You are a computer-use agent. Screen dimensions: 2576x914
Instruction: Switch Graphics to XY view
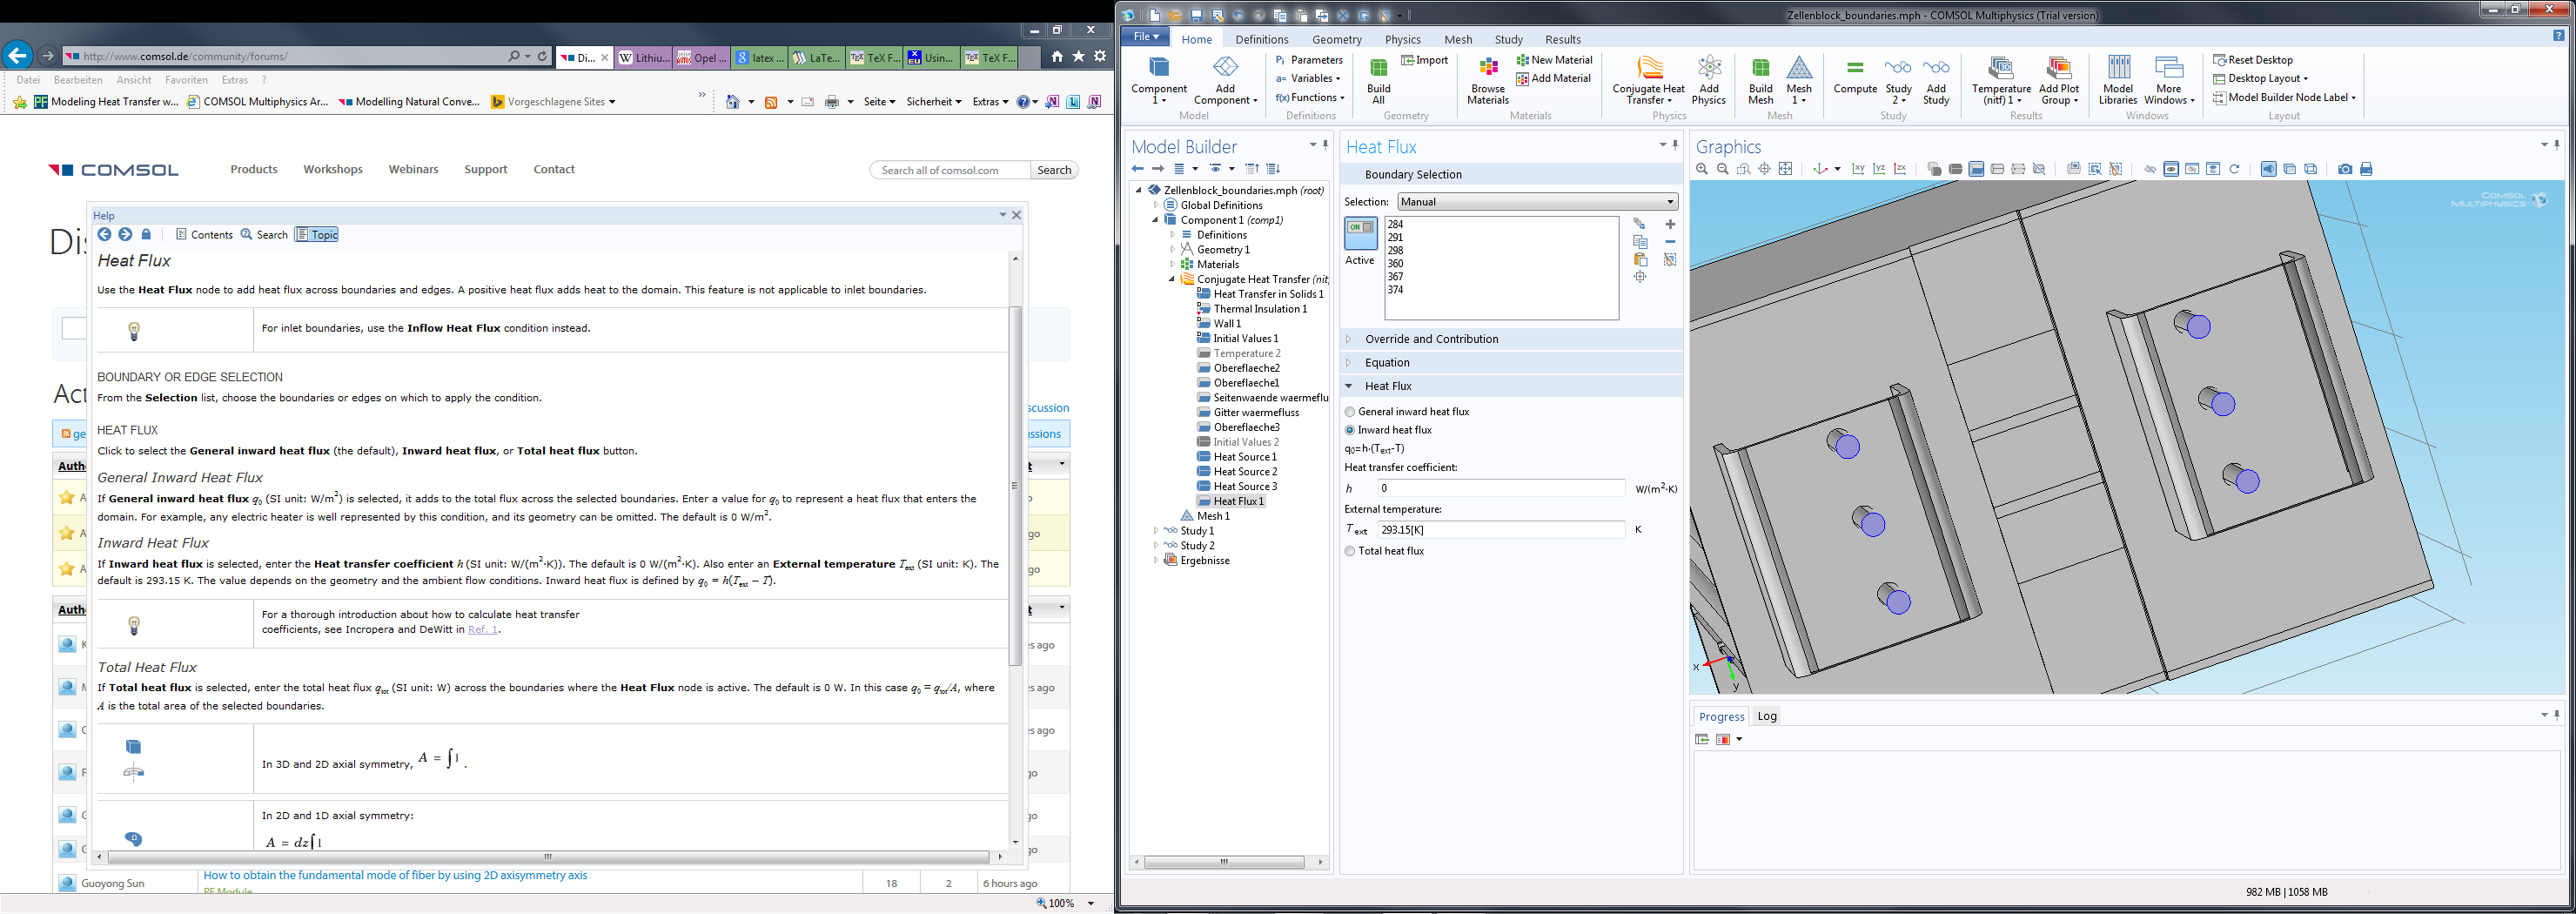[x=1858, y=169]
